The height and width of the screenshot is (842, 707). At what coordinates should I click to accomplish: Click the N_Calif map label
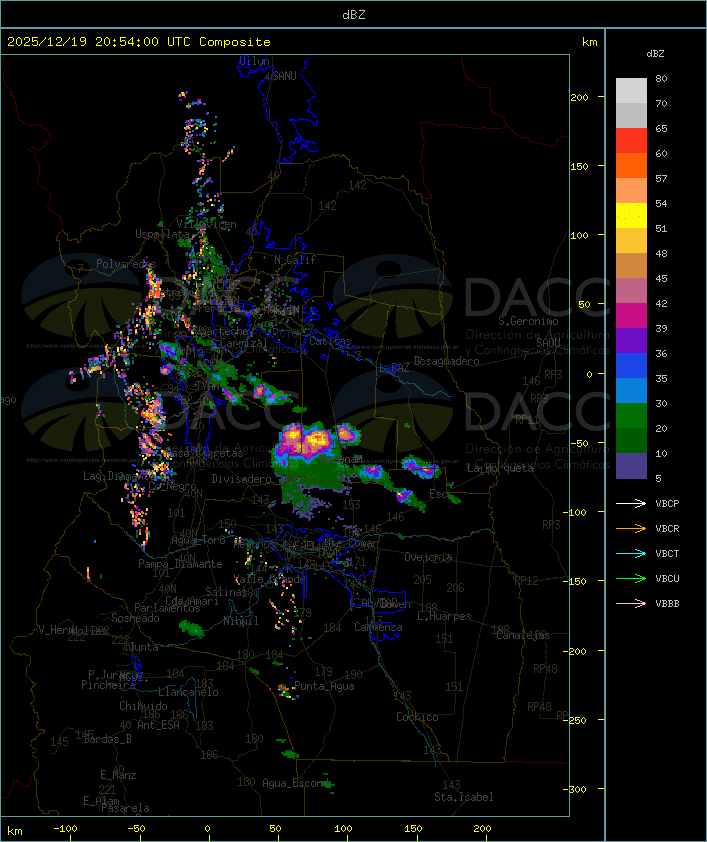(295, 260)
